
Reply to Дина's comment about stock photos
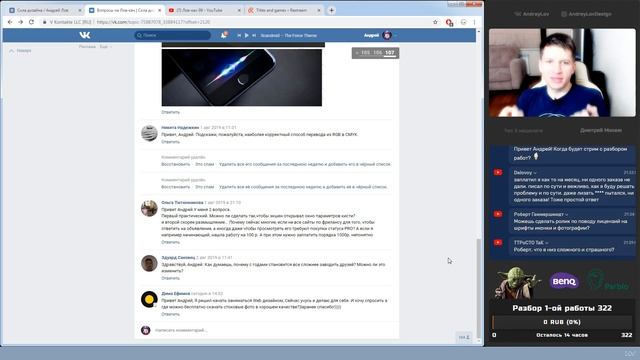point(170,314)
